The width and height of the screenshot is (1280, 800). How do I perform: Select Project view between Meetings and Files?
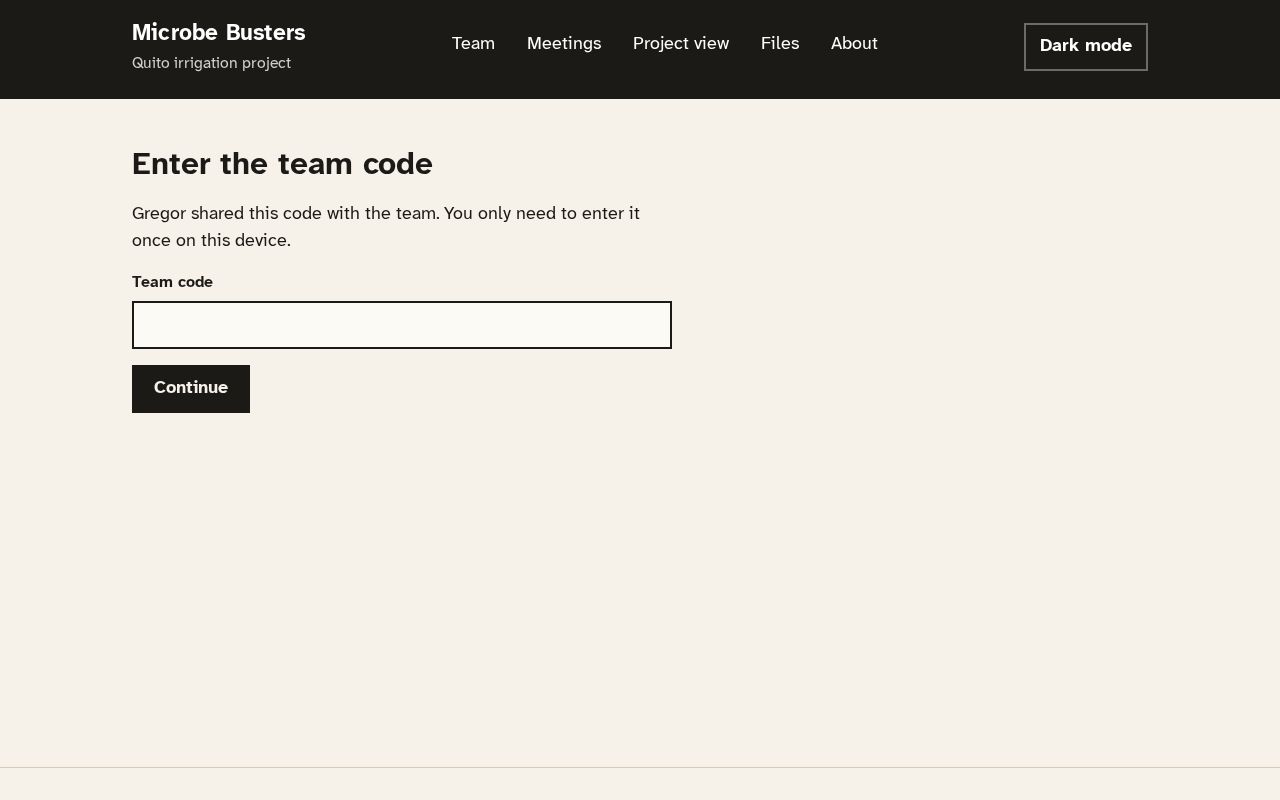681,43
